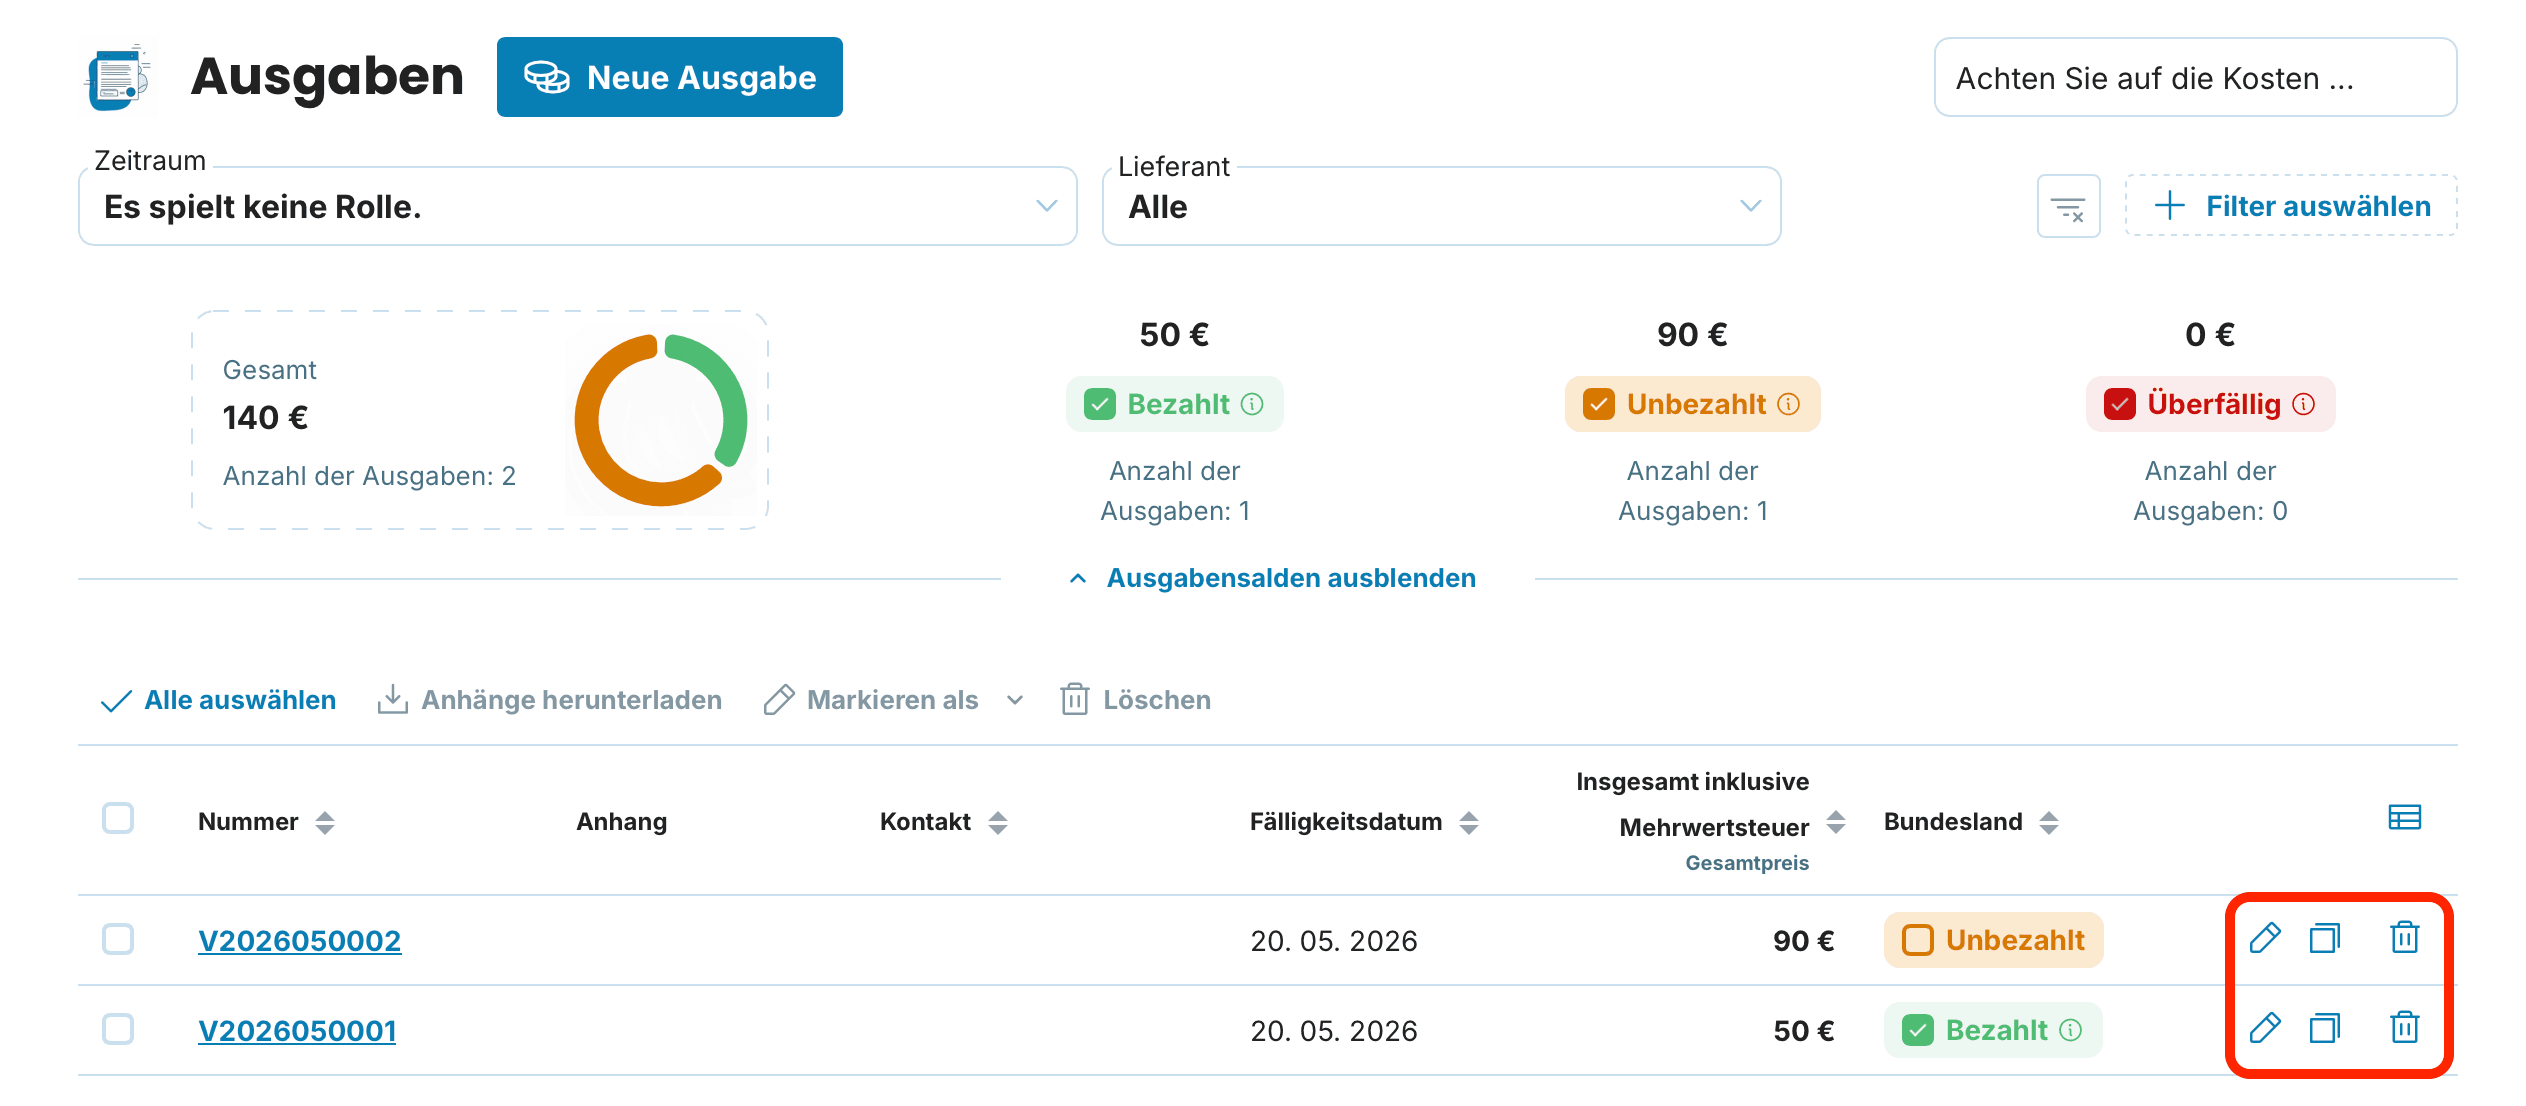Click Alle auswählen in the bulk bar

click(x=218, y=700)
